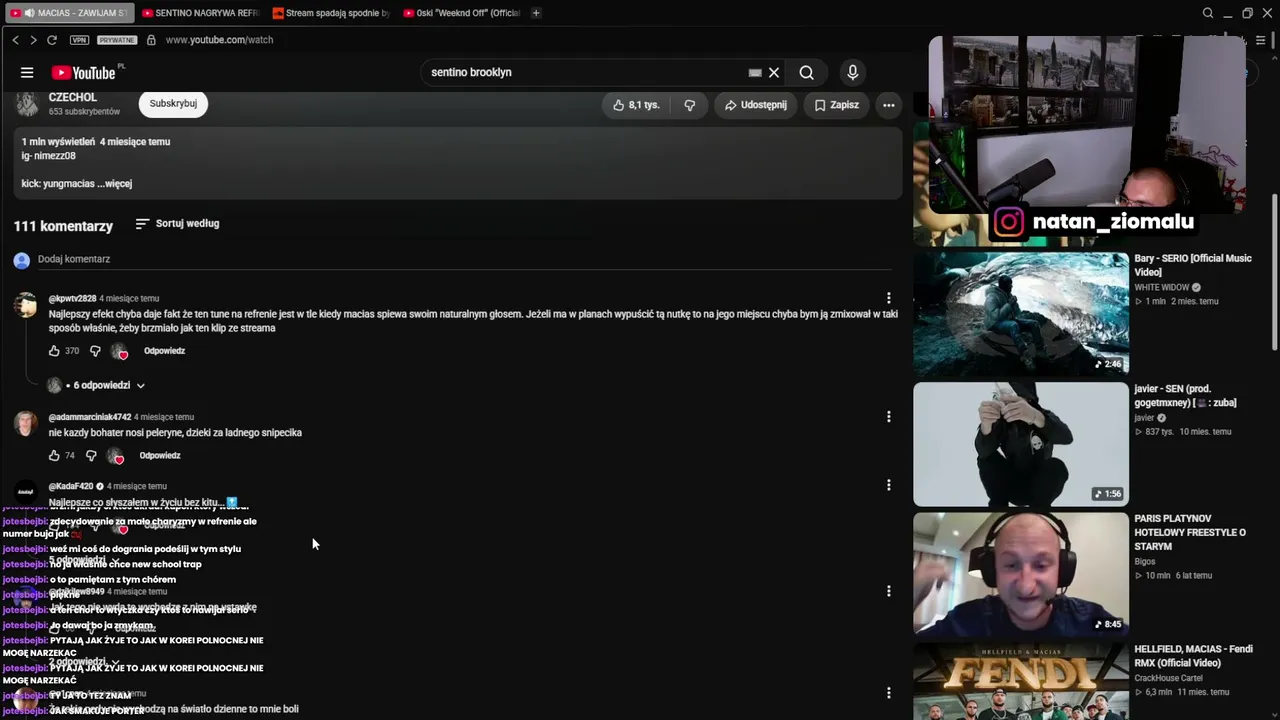Image resolution: width=1280 pixels, height=720 pixels.
Task: Open options menu for @kpwtv2828 comment
Action: pos(888,298)
